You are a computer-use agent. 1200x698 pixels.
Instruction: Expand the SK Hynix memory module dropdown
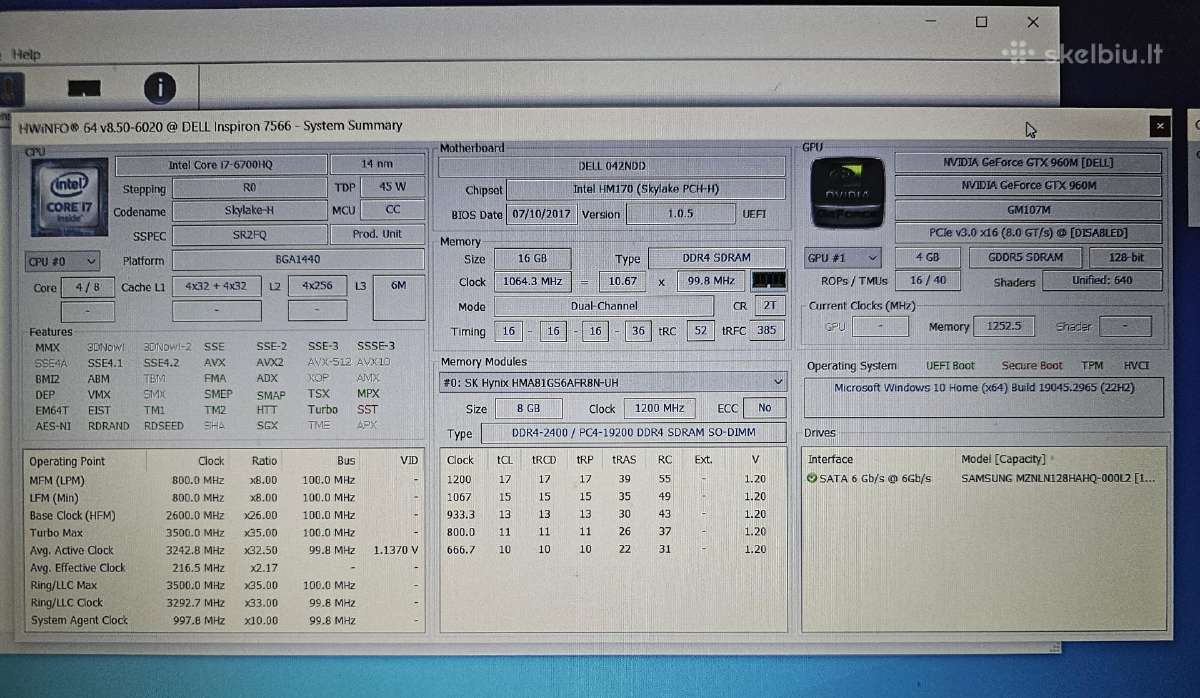tap(612, 382)
